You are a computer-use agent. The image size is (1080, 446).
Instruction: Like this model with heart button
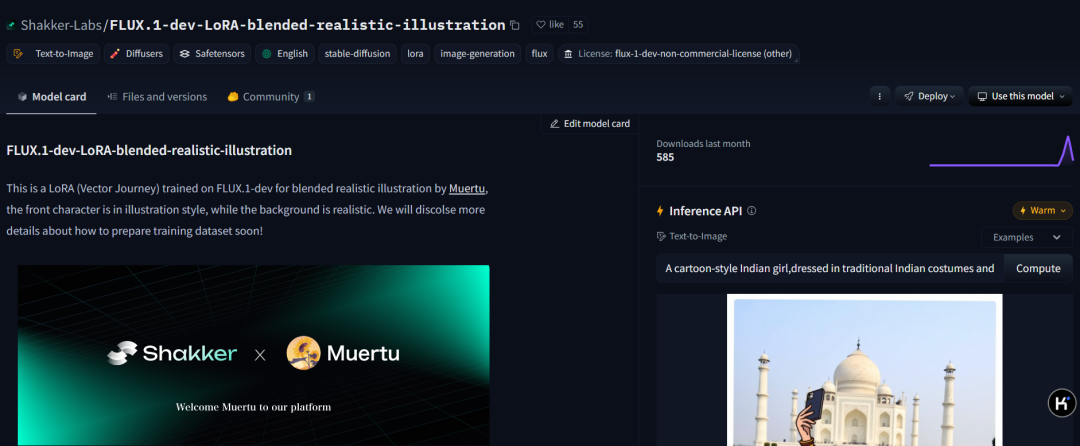tap(549, 24)
